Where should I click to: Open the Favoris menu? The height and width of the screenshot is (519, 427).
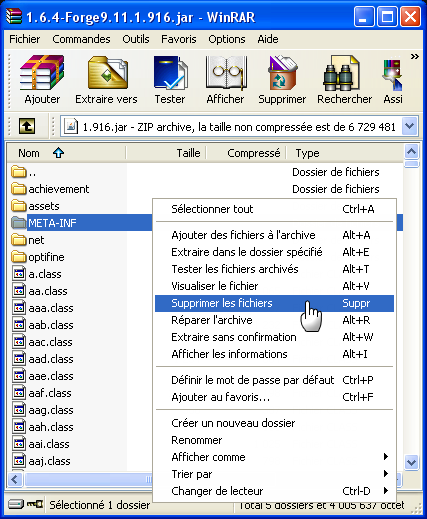click(x=179, y=39)
